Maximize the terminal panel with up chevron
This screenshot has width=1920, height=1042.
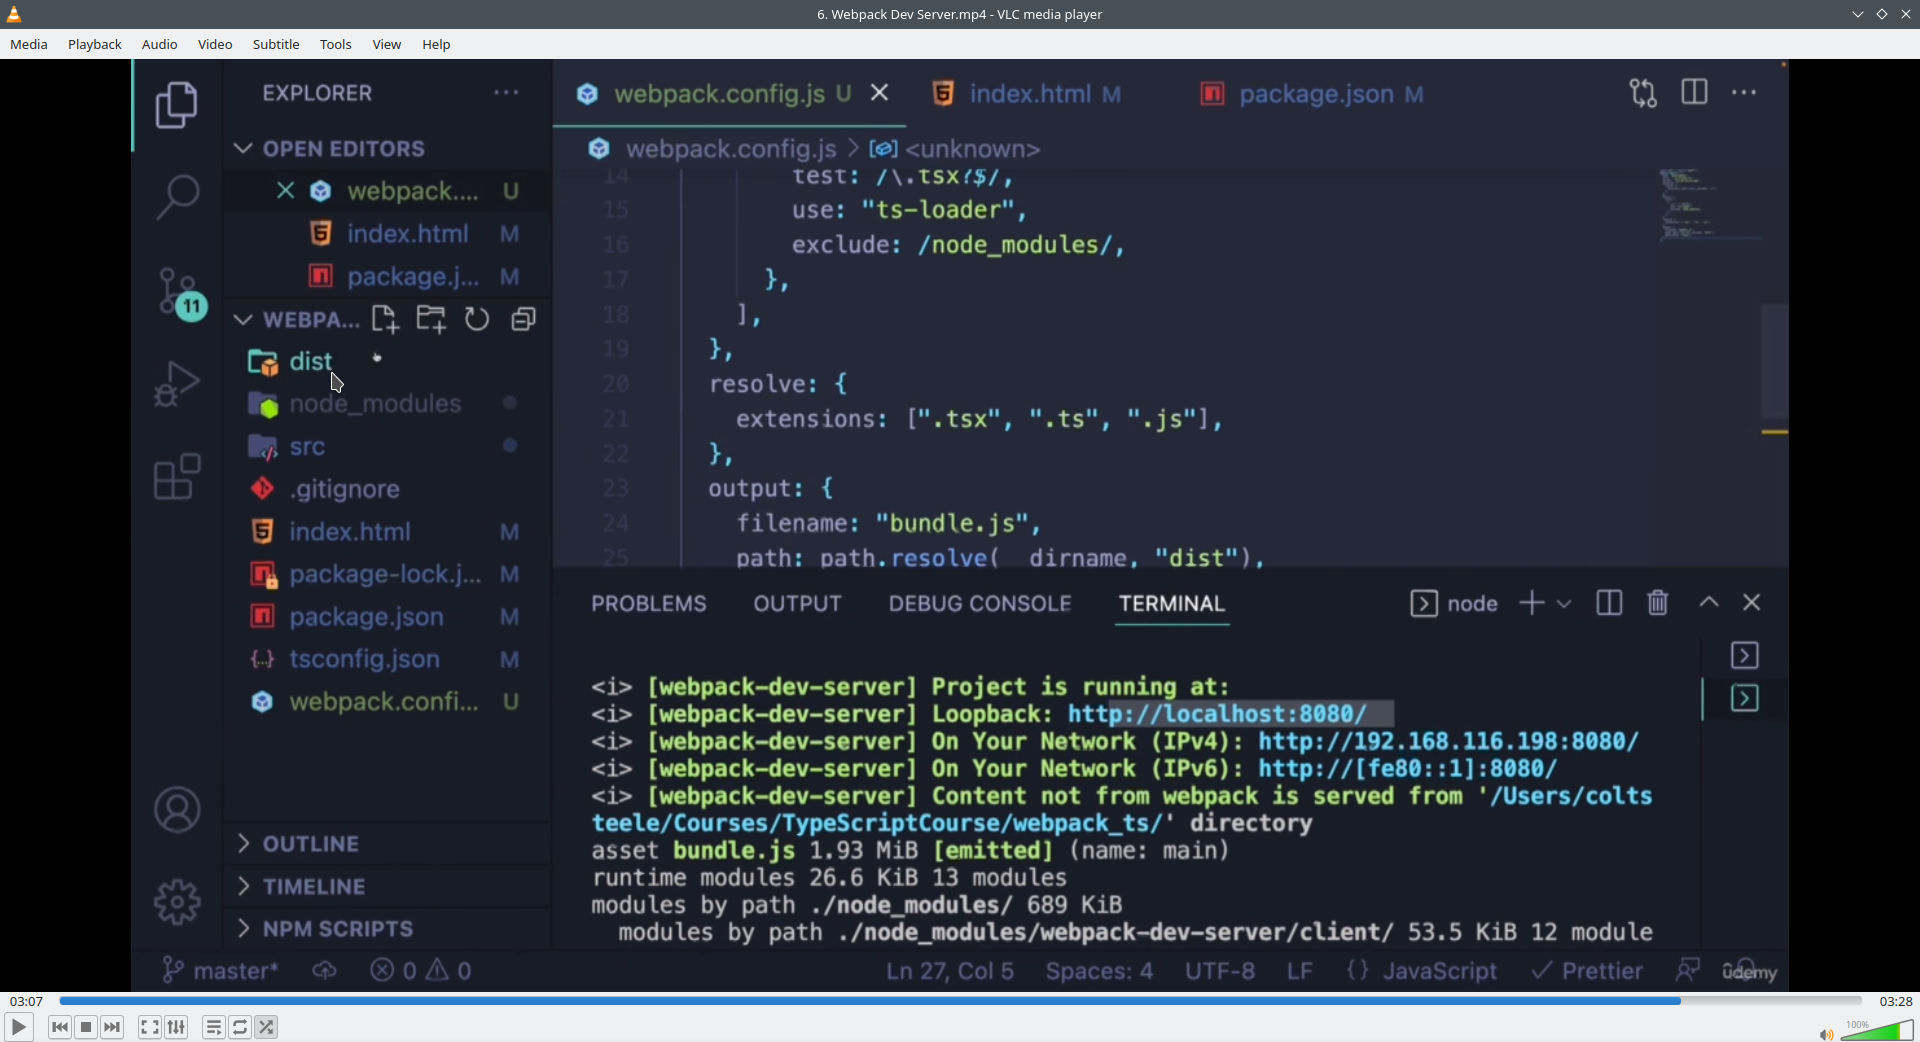pos(1709,602)
